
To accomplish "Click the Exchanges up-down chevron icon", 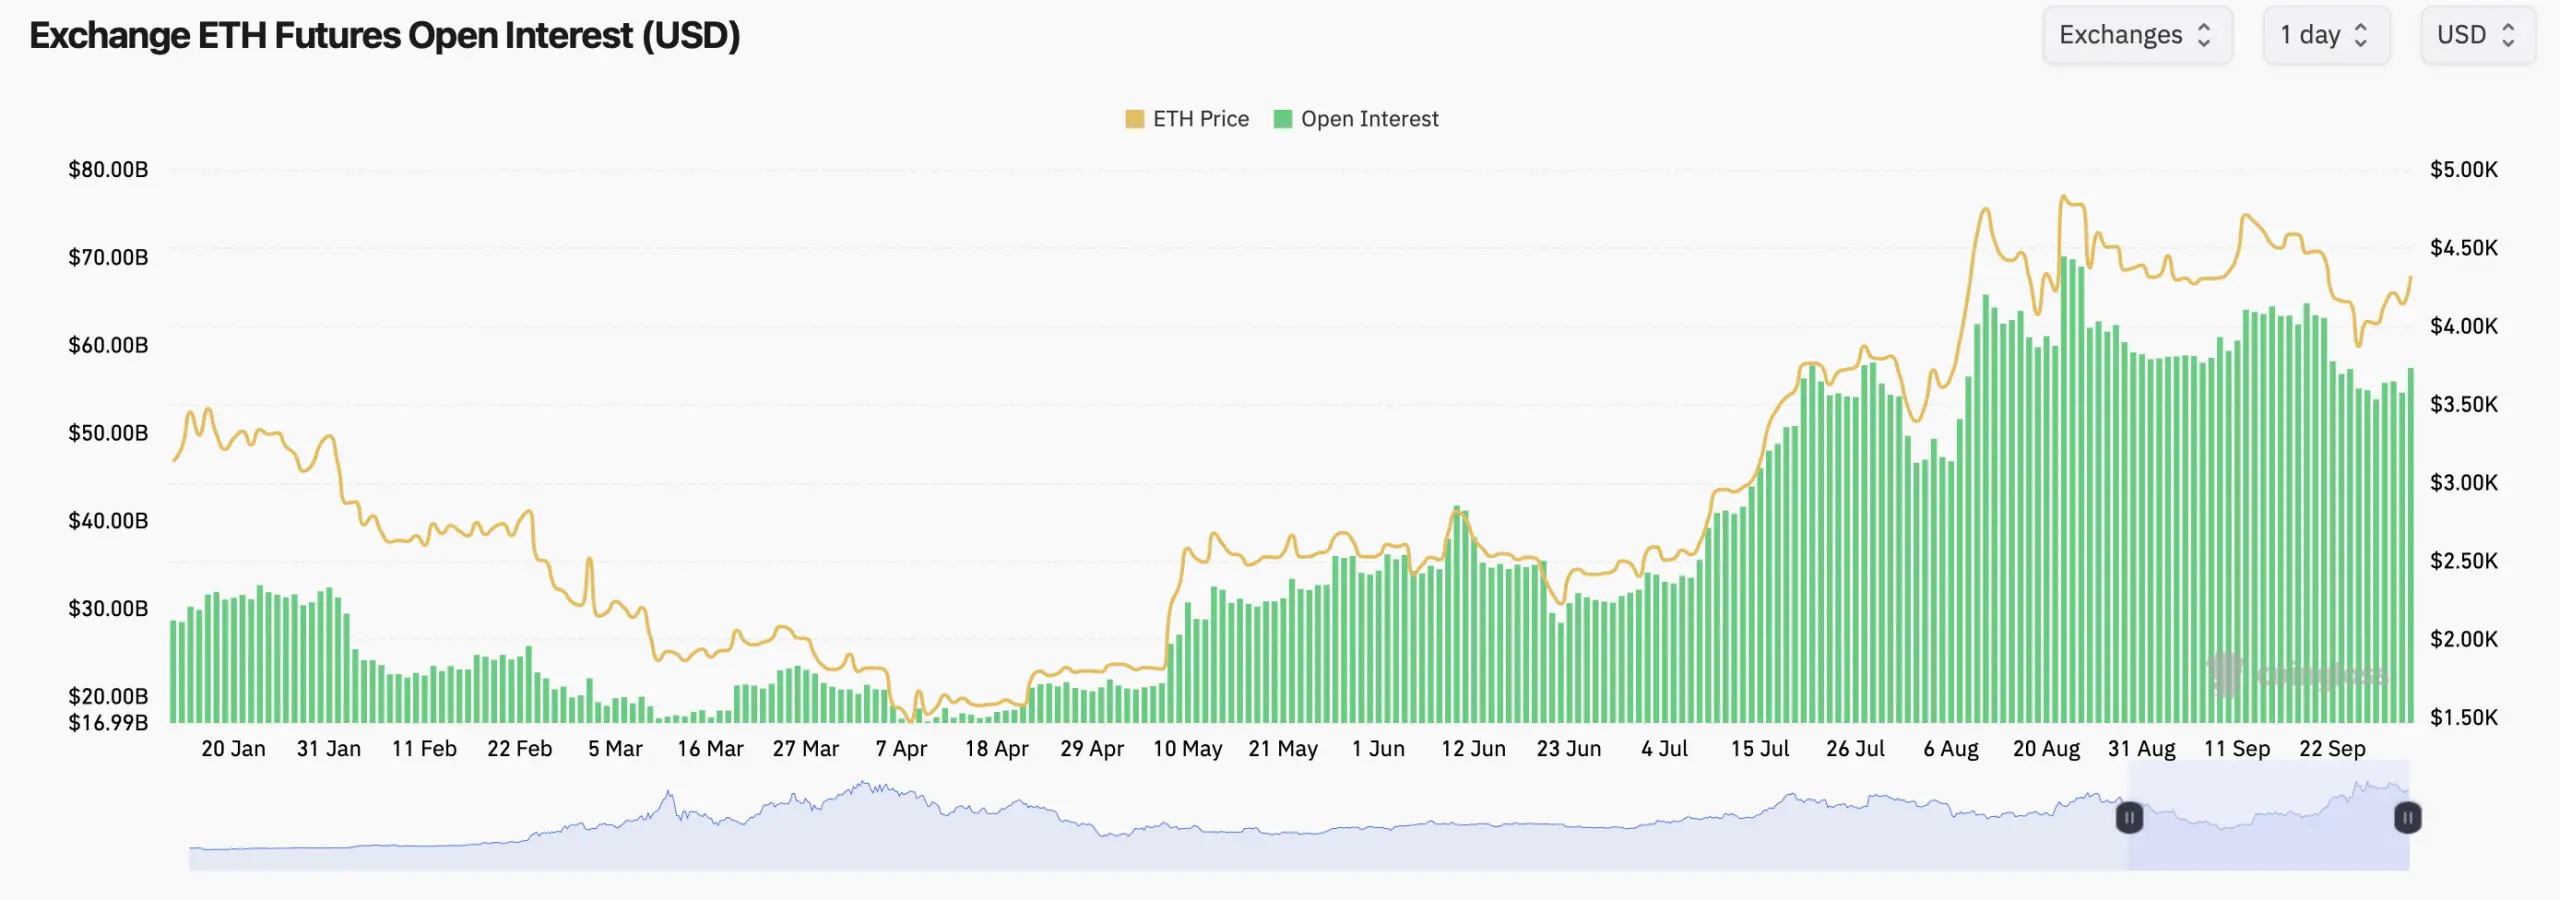I will tap(2204, 35).
